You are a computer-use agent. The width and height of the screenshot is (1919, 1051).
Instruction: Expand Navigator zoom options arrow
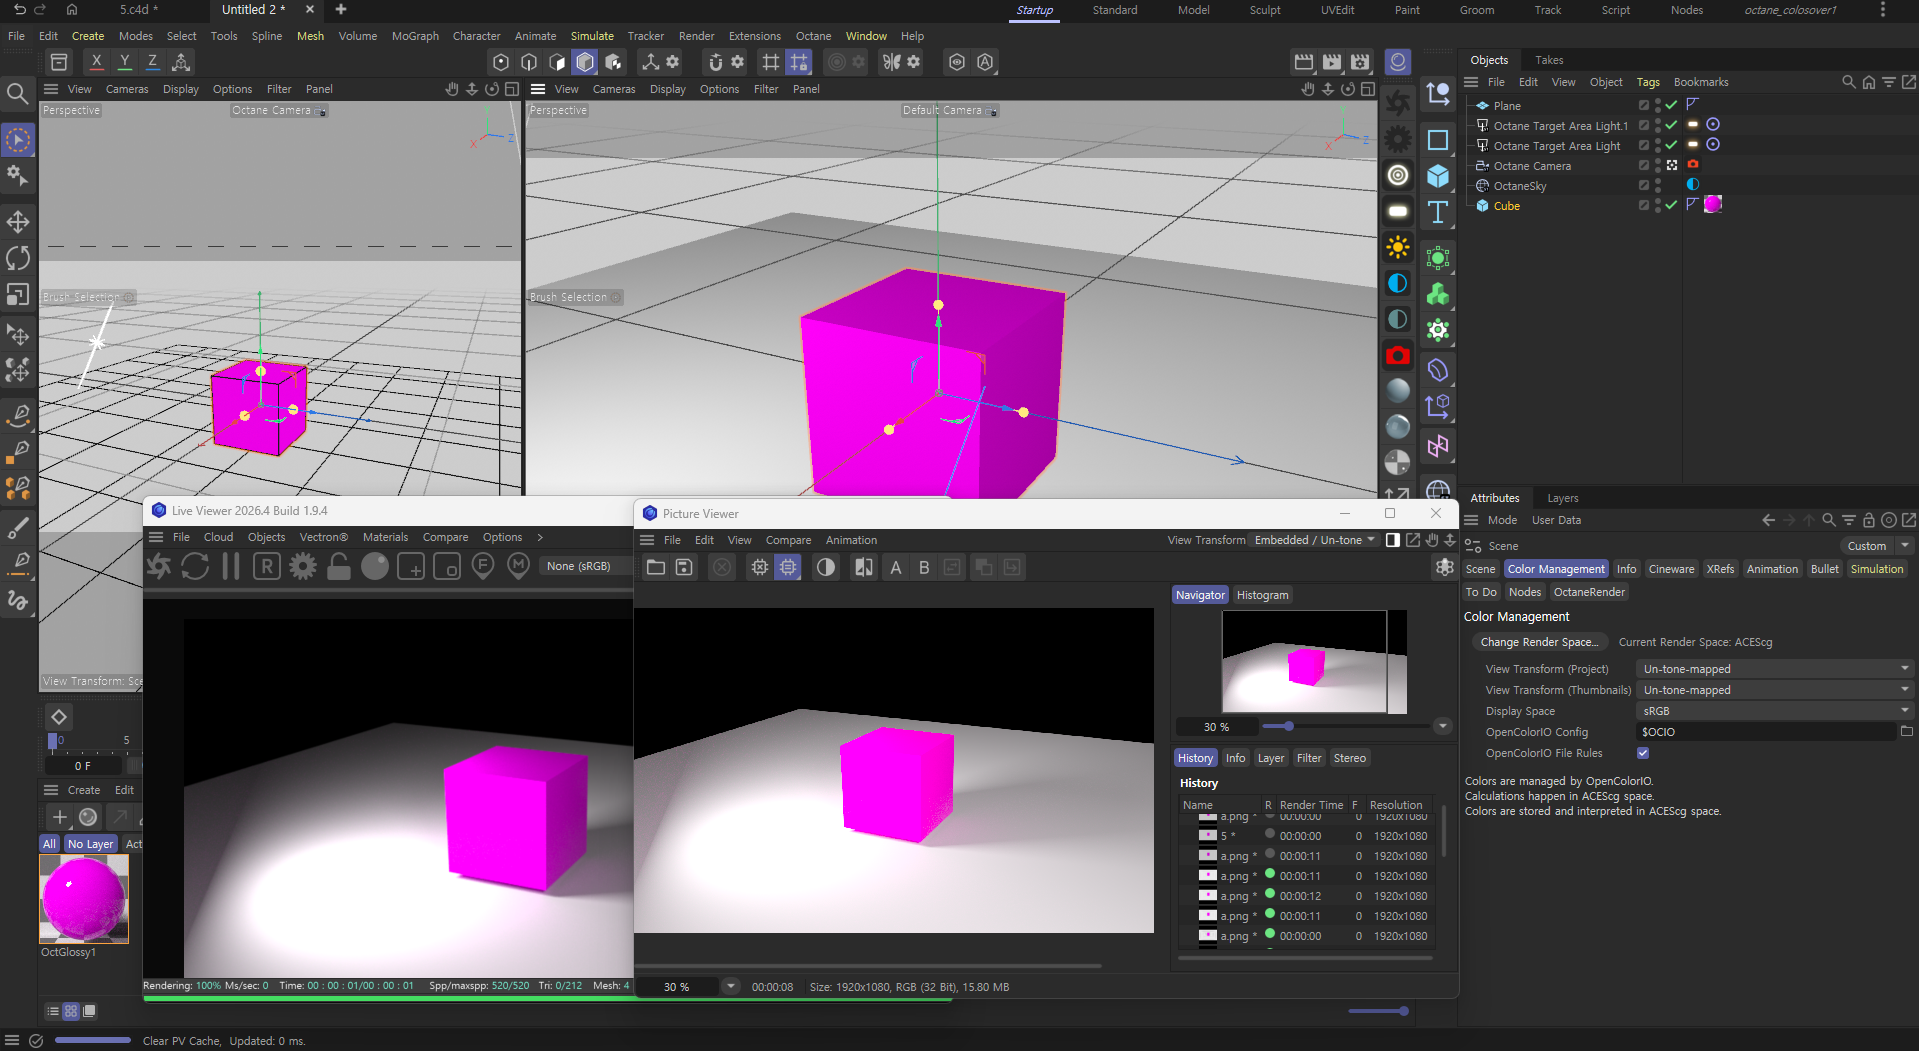[x=1442, y=726]
